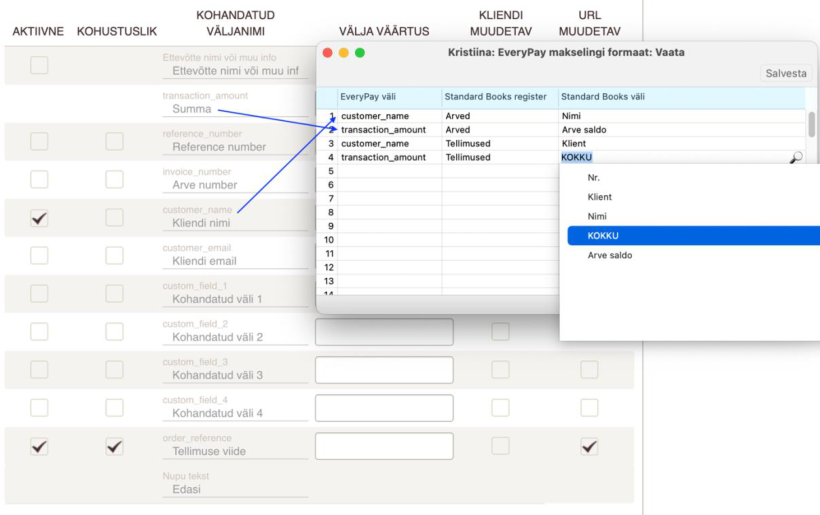Click 'Arve saldo' cell in table row 2
820x515 pixels.
click(682, 130)
